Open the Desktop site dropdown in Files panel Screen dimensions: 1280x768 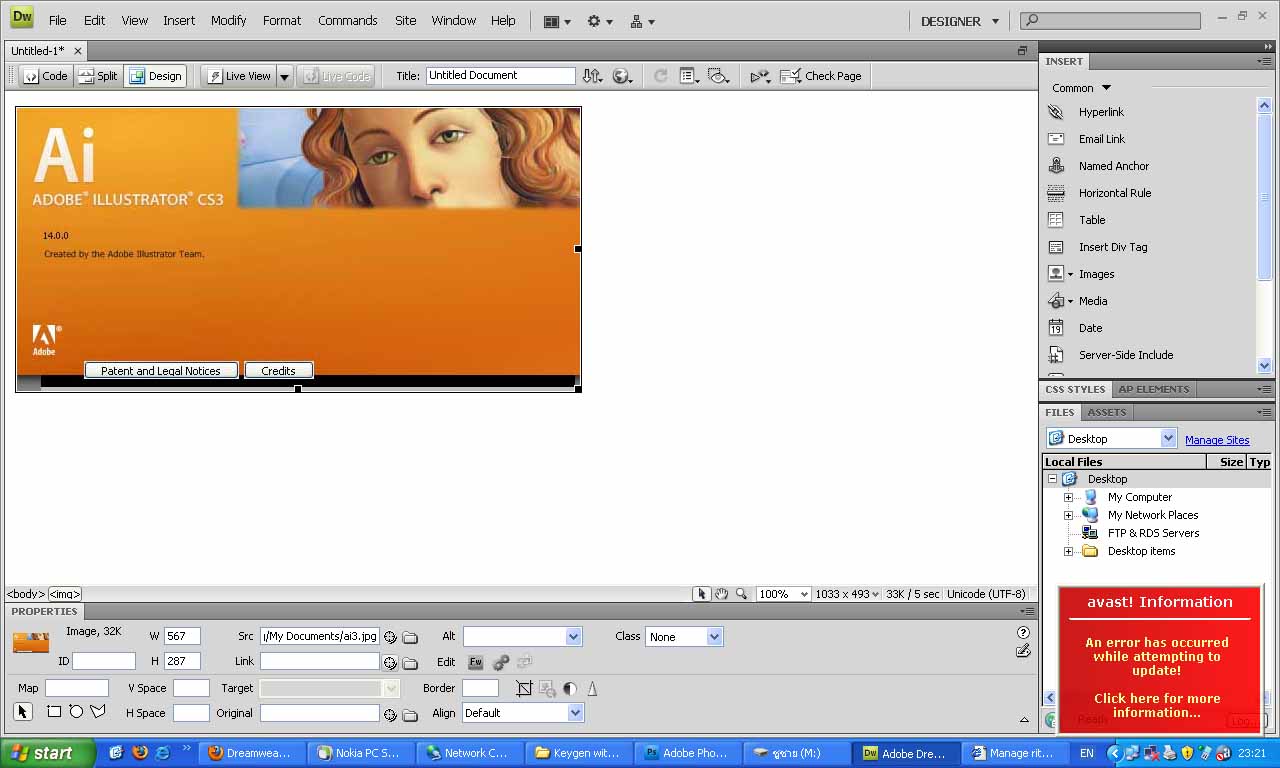[x=1168, y=439]
